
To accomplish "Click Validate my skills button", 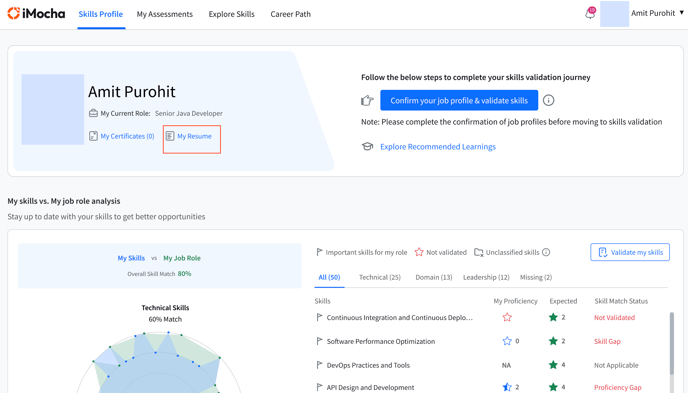I will tap(630, 252).
